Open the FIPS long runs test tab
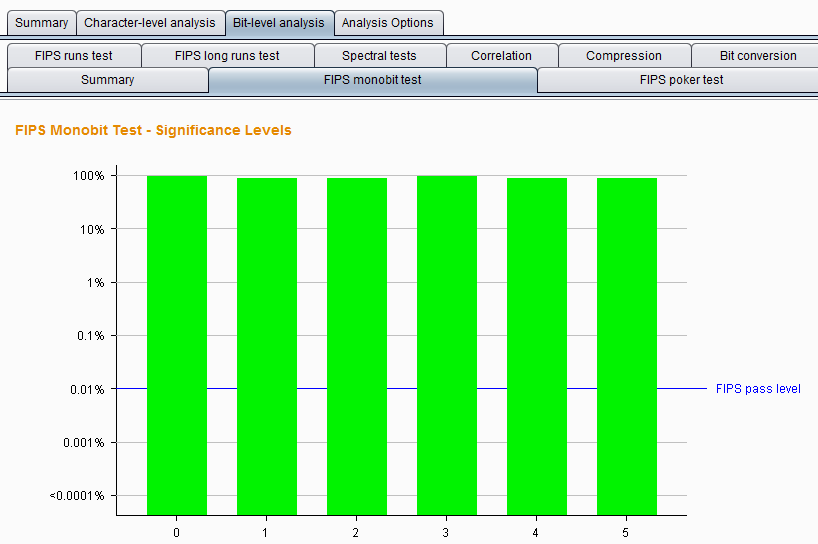Image resolution: width=818 pixels, height=544 pixels. coord(227,56)
